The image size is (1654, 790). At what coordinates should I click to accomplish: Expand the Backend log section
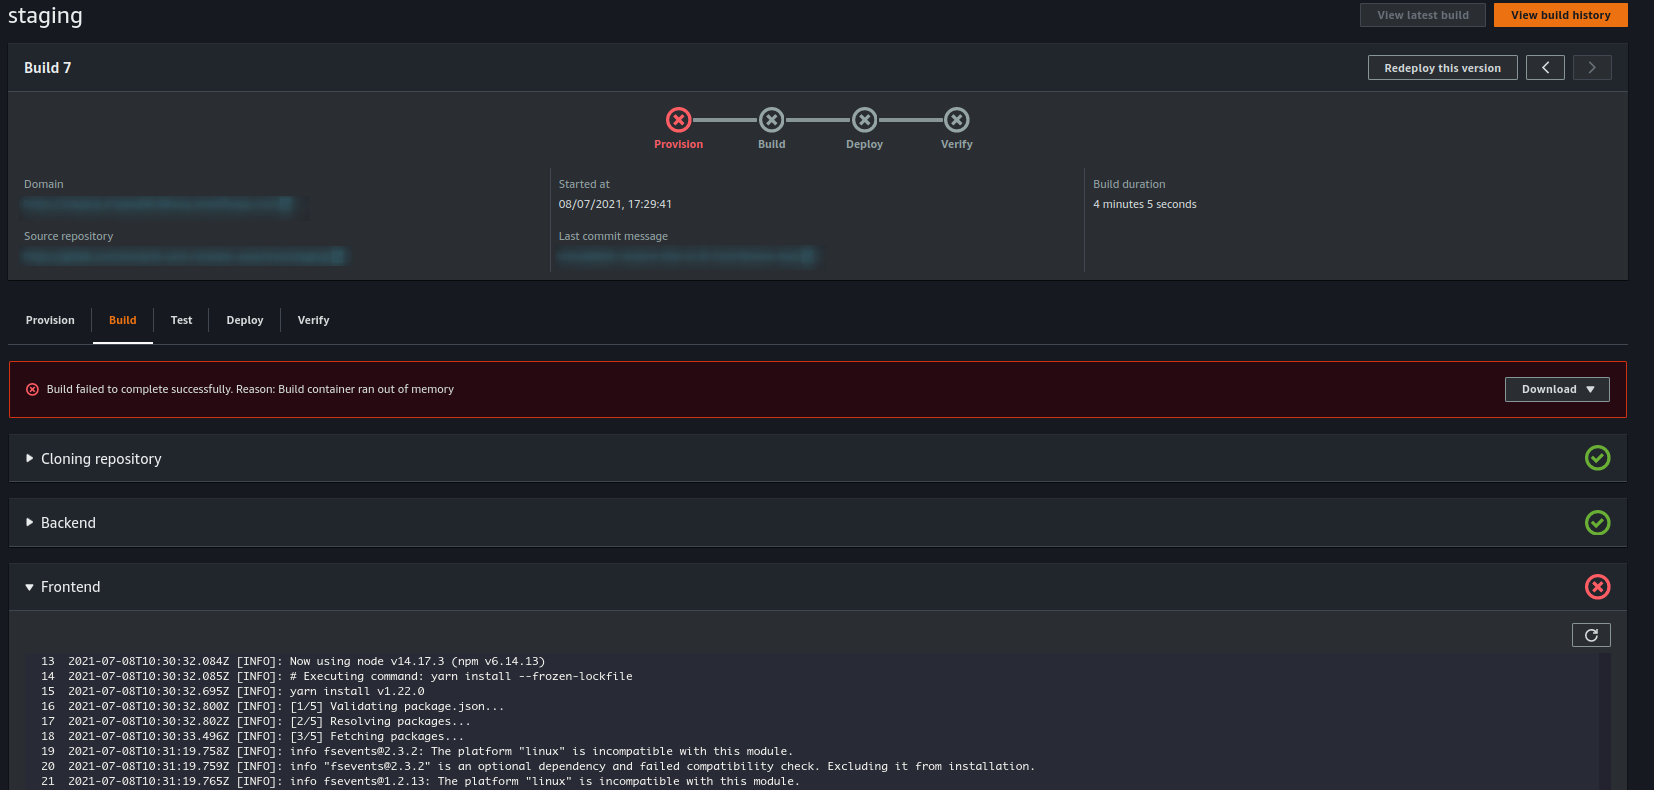(29, 522)
